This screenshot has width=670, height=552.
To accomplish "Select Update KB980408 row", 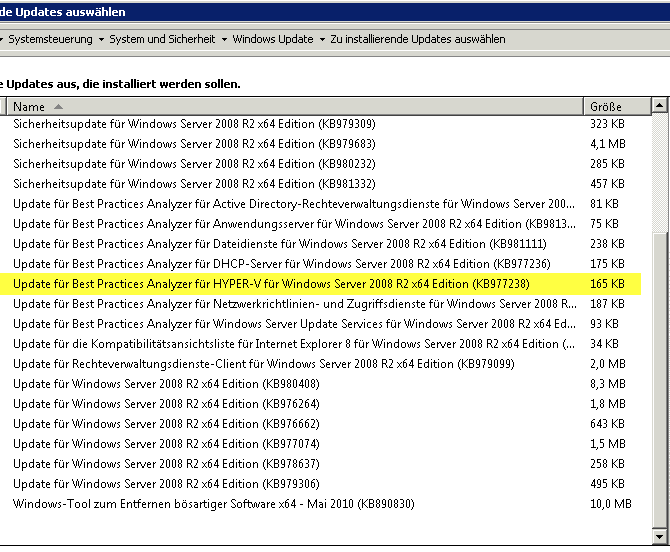I will point(320,384).
